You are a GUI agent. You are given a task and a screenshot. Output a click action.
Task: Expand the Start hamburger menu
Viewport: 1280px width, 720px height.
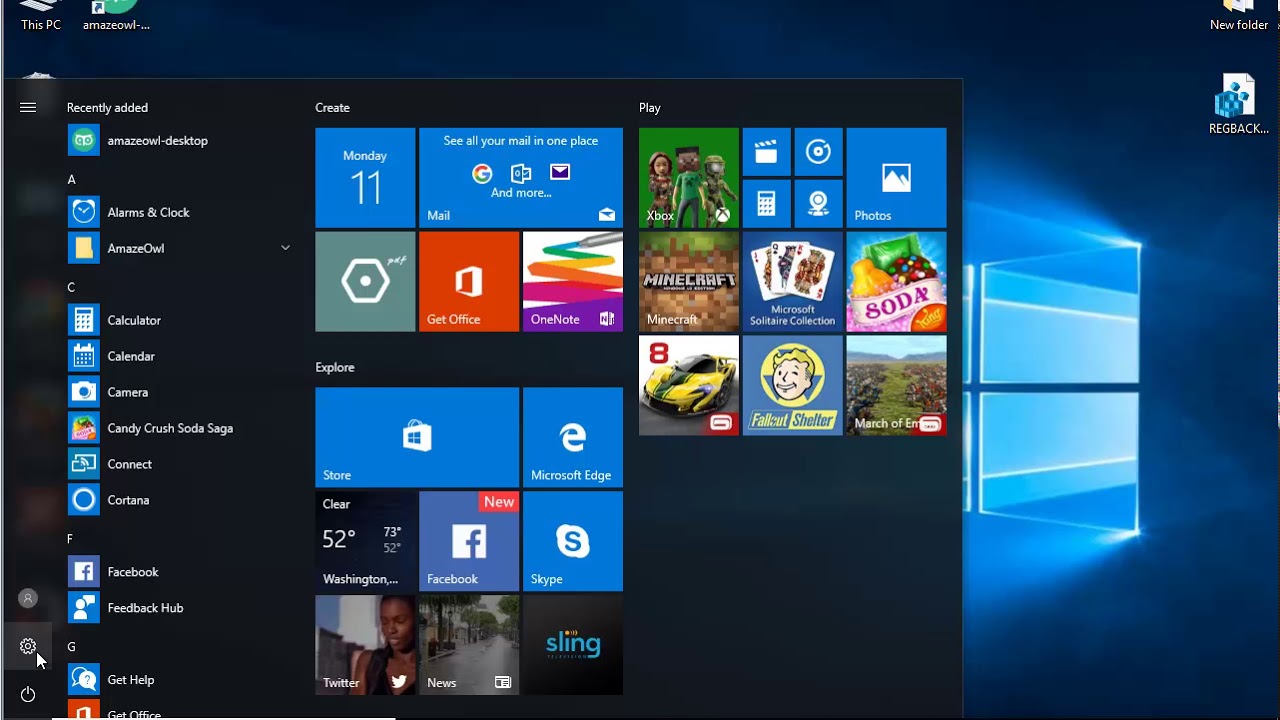(x=28, y=107)
